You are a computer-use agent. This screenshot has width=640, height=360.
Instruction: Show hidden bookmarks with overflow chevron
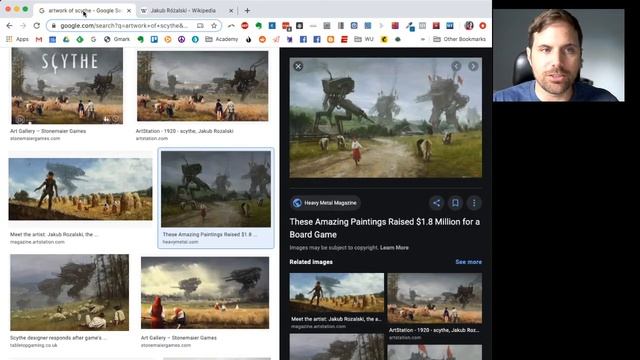423,39
